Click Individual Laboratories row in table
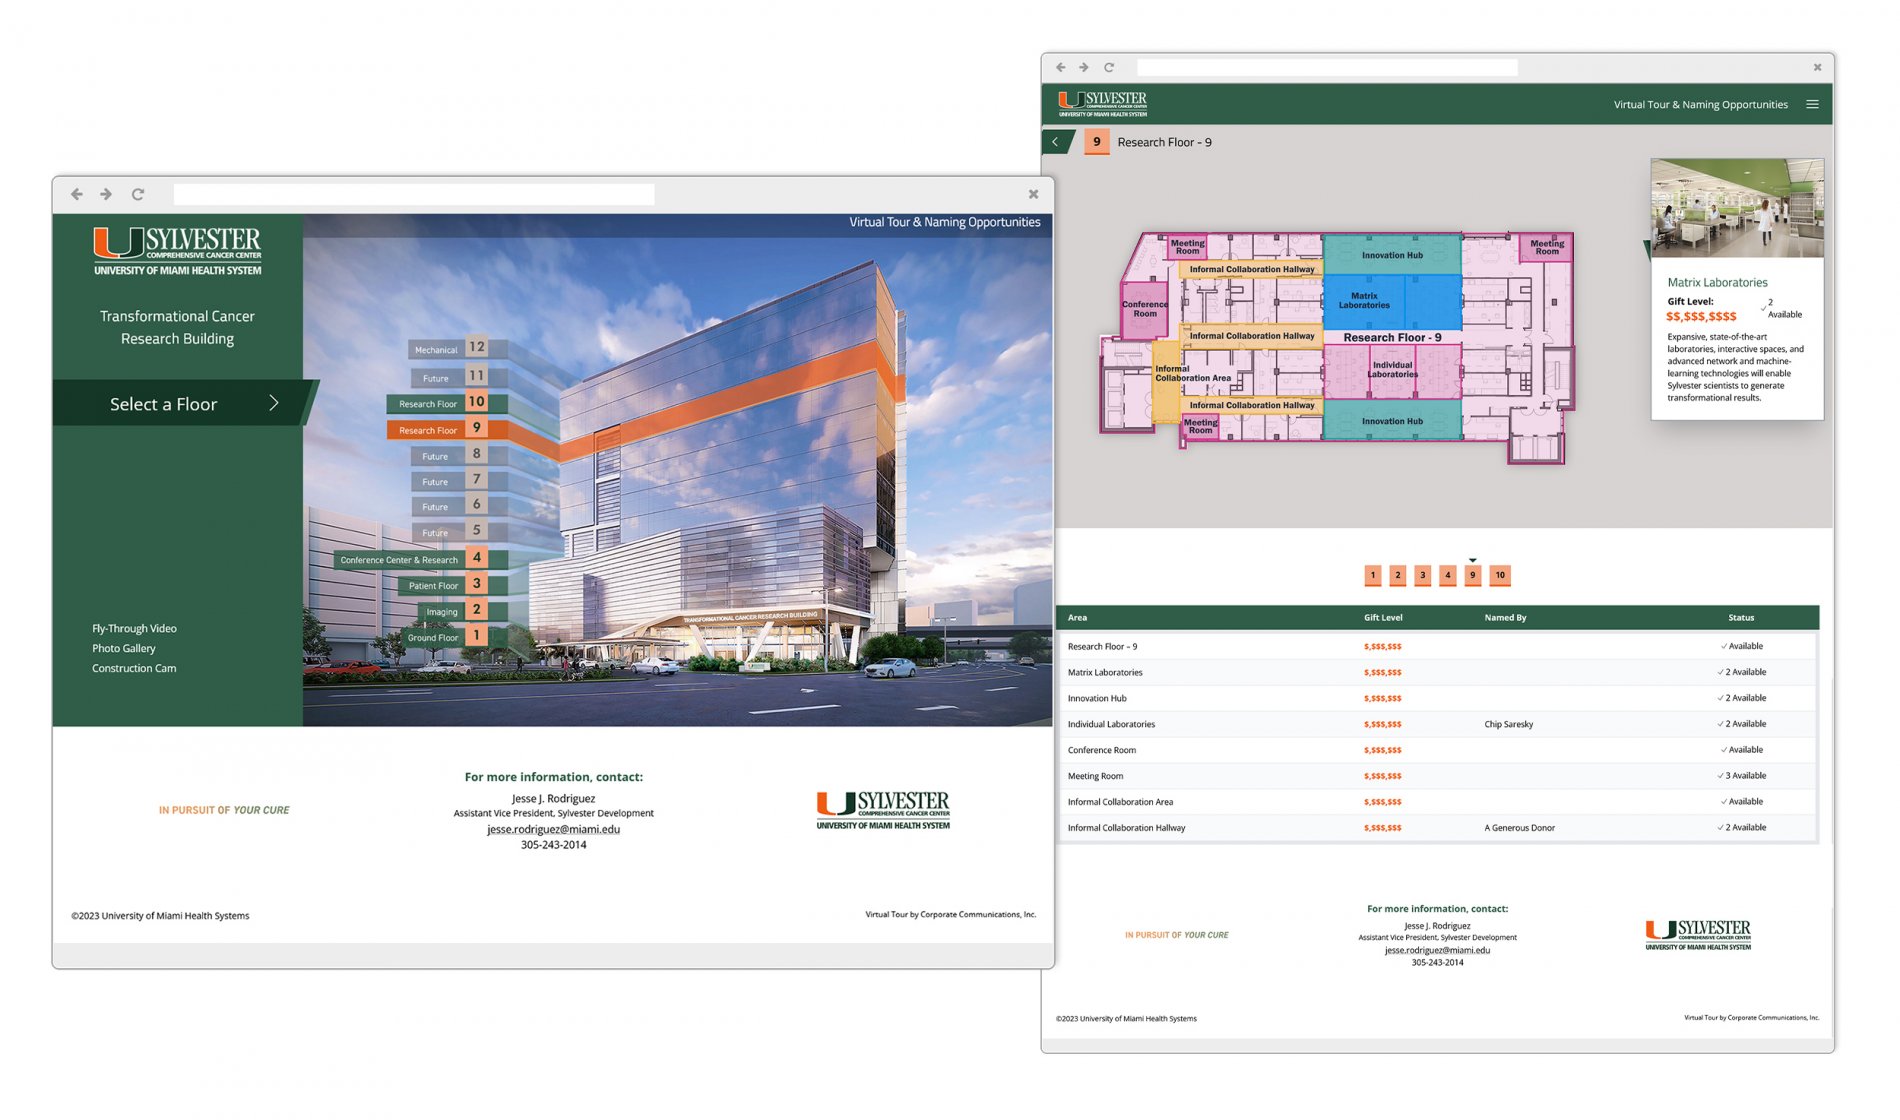Viewport: 1900px width, 1120px height. coord(1437,724)
